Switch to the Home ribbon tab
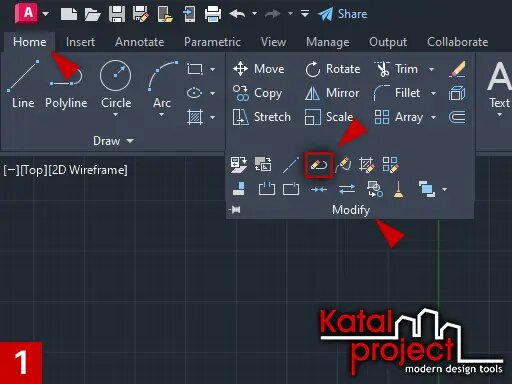Screen dimensions: 512x384 tap(30, 42)
